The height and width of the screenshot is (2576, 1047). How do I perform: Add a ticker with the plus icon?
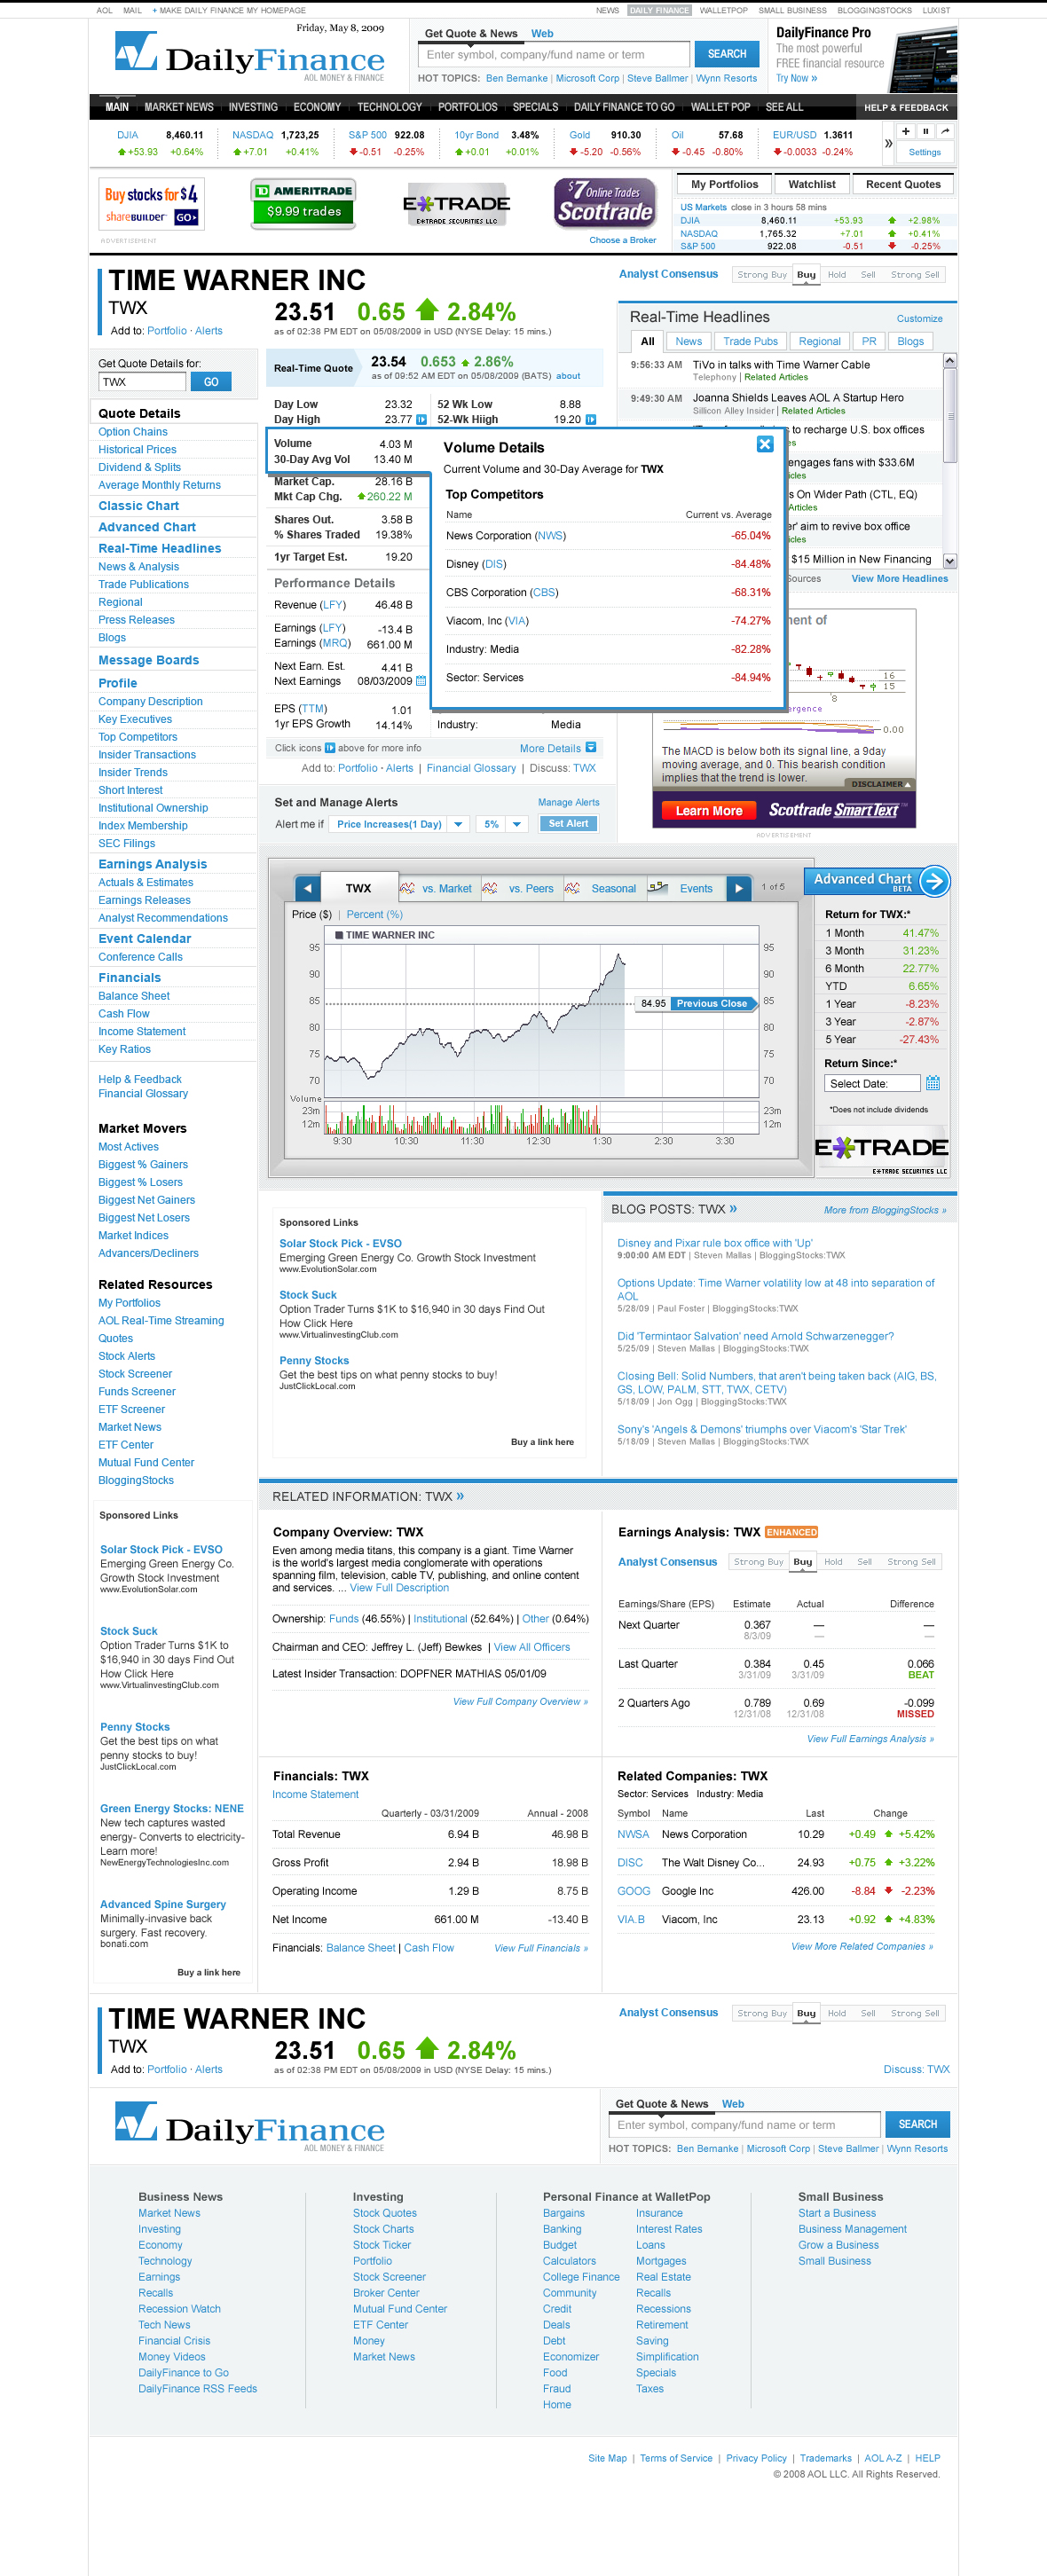(905, 131)
